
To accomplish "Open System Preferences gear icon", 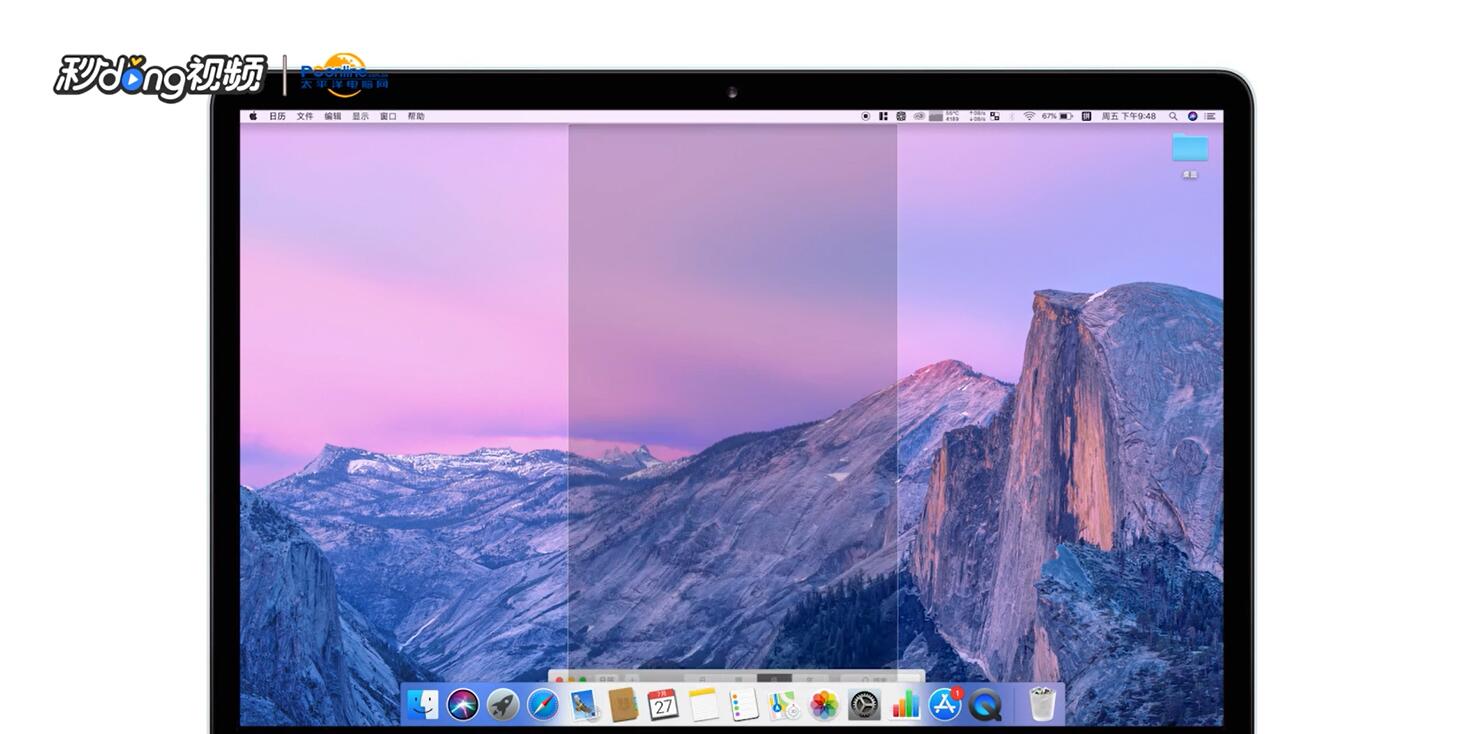I will click(x=864, y=704).
